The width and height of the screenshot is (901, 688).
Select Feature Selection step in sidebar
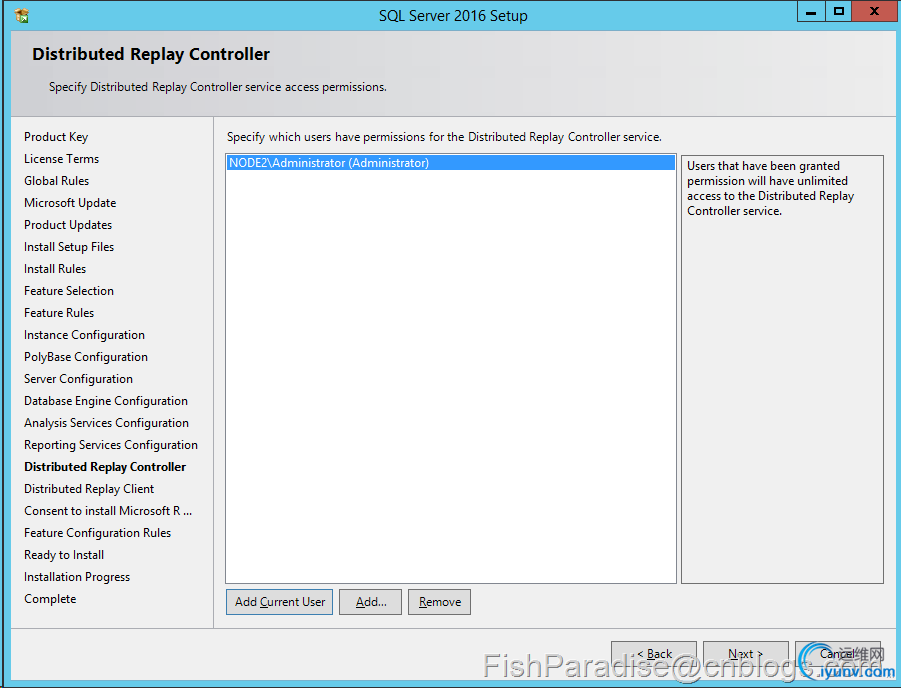(x=69, y=291)
